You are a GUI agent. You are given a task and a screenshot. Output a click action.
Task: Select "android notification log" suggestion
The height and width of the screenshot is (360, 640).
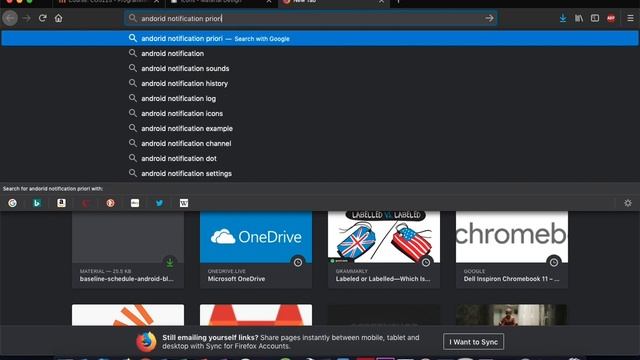[179, 98]
